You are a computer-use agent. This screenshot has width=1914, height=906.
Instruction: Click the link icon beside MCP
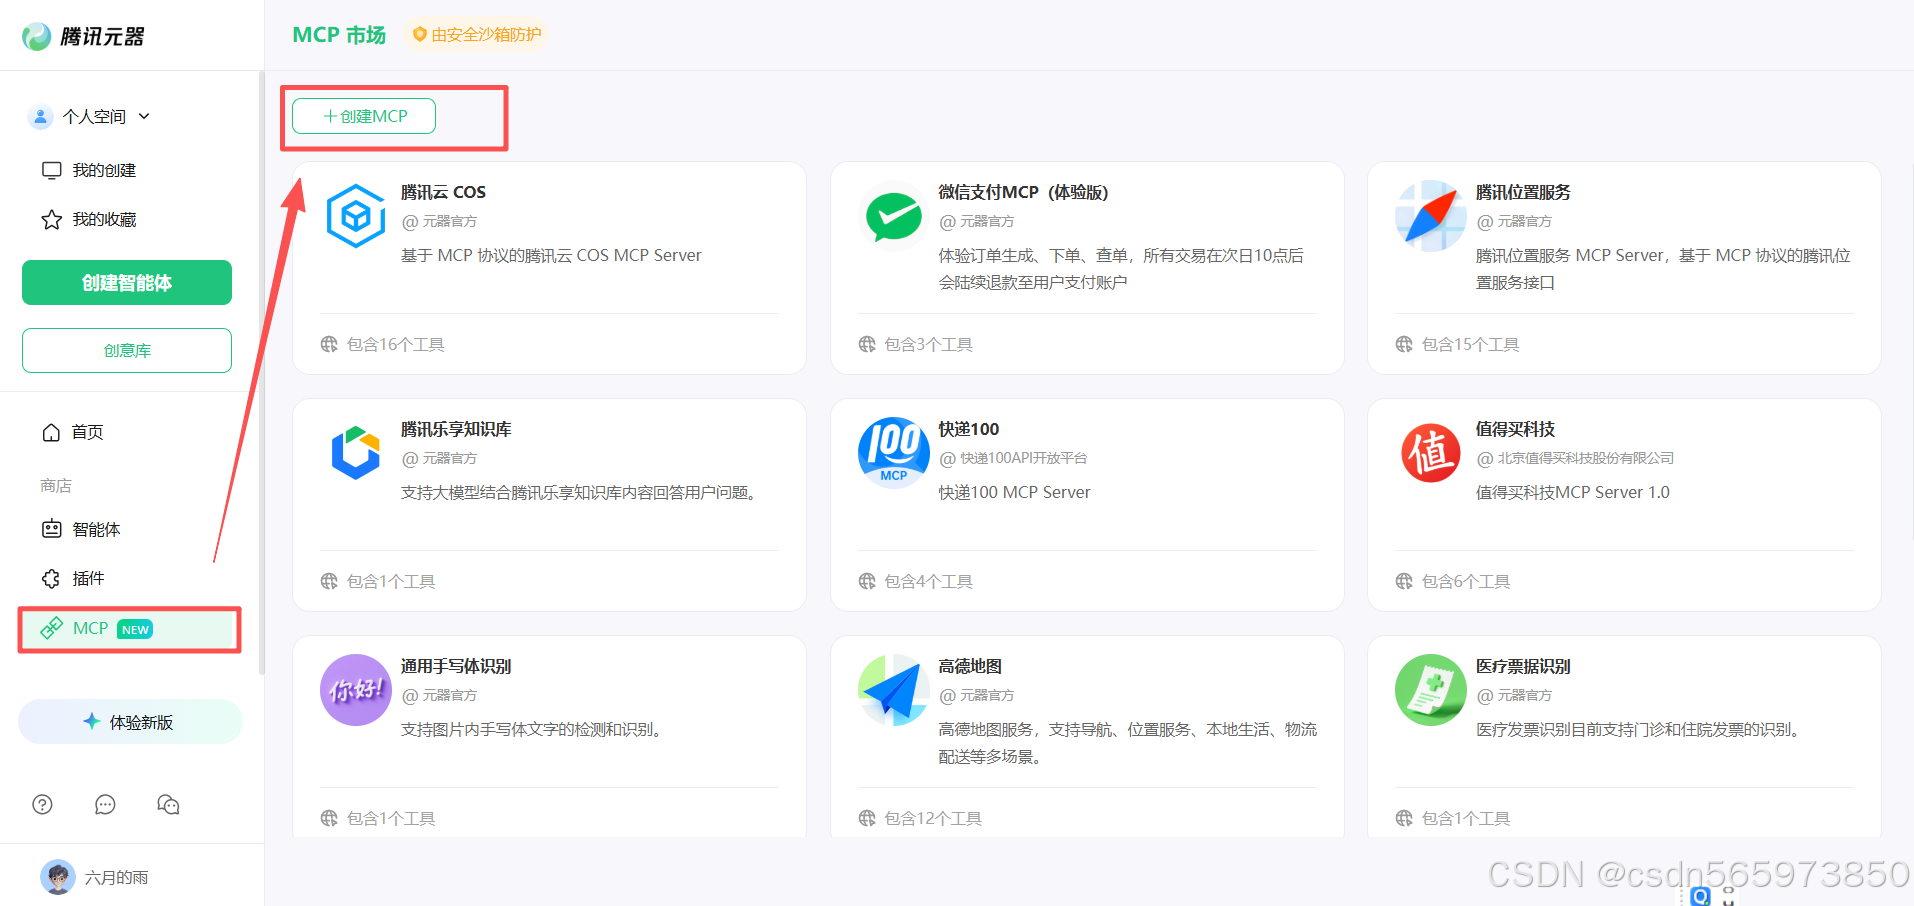click(x=52, y=628)
